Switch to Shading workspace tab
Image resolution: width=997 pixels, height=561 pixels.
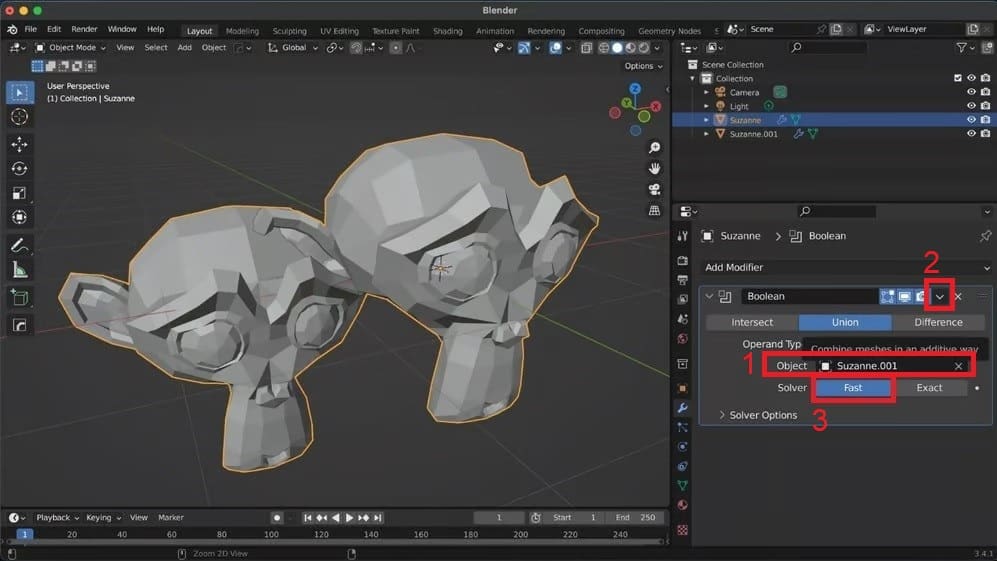point(448,31)
